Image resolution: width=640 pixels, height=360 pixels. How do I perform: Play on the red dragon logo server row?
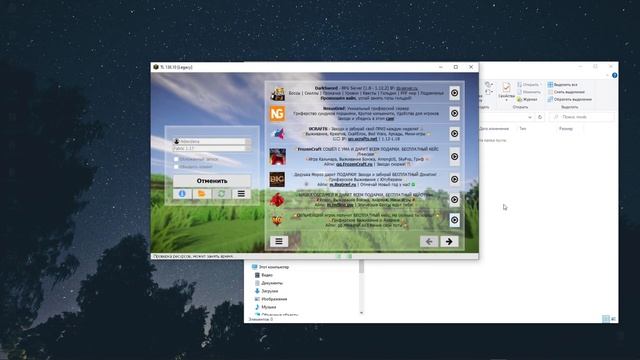click(454, 200)
